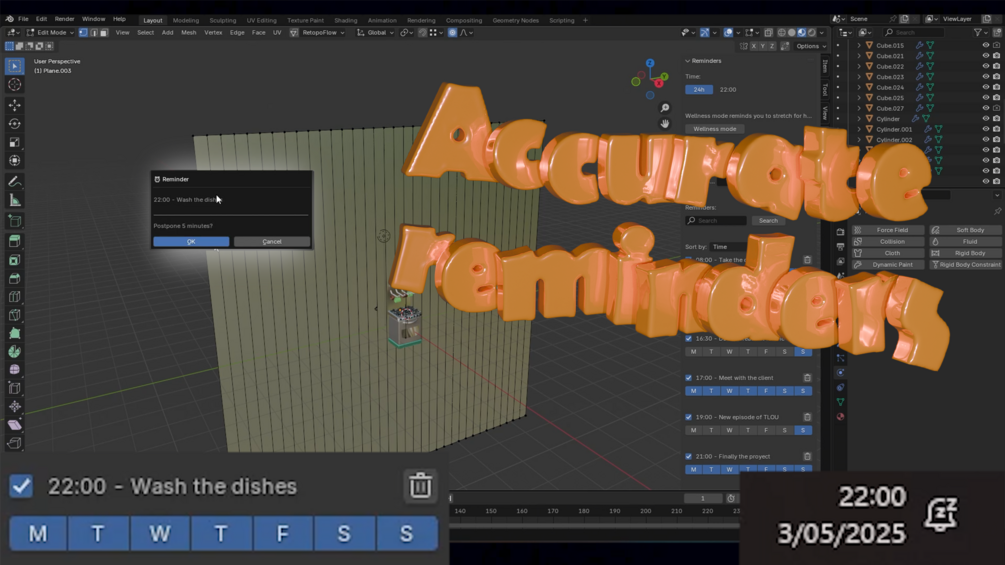Click the Wellness mode button

715,129
